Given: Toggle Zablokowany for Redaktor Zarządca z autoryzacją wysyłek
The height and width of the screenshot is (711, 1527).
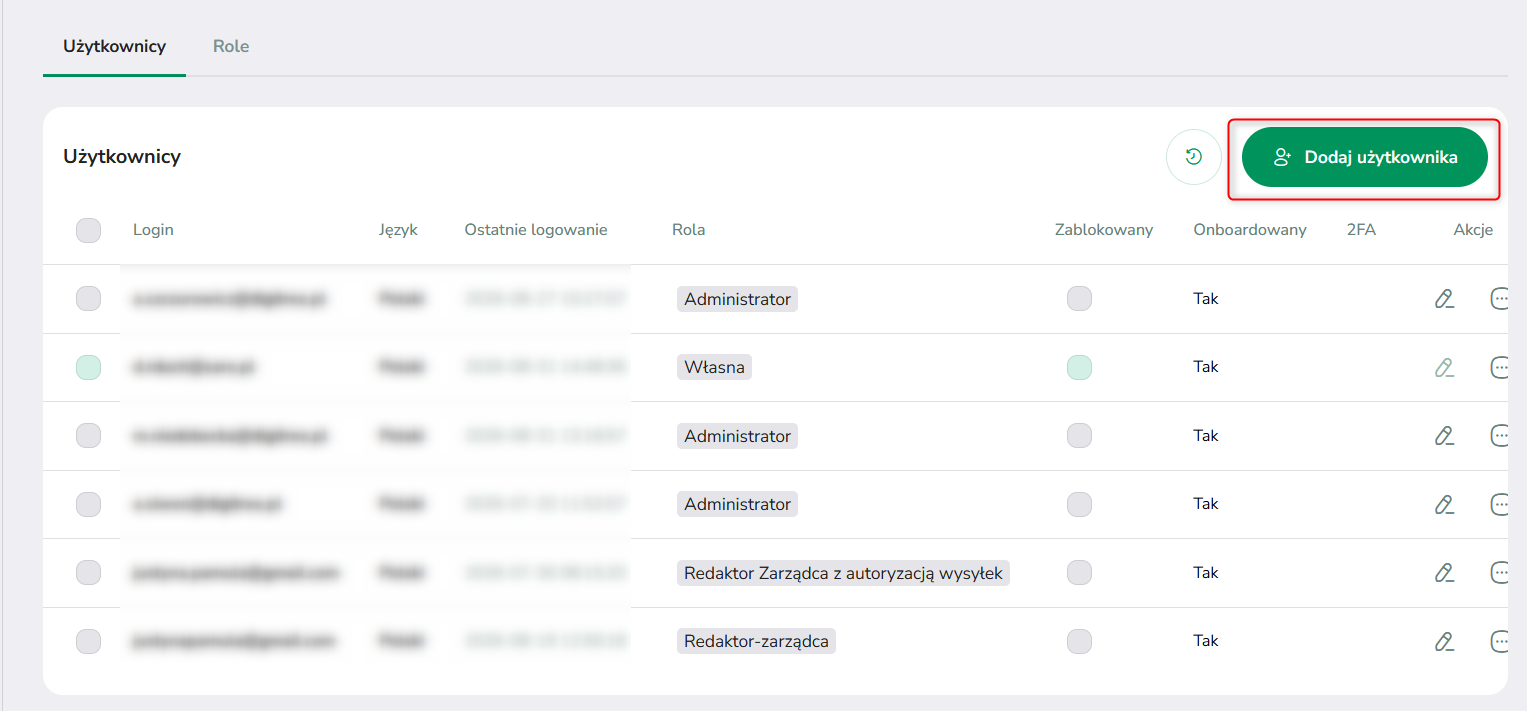Looking at the screenshot, I should click(x=1079, y=573).
